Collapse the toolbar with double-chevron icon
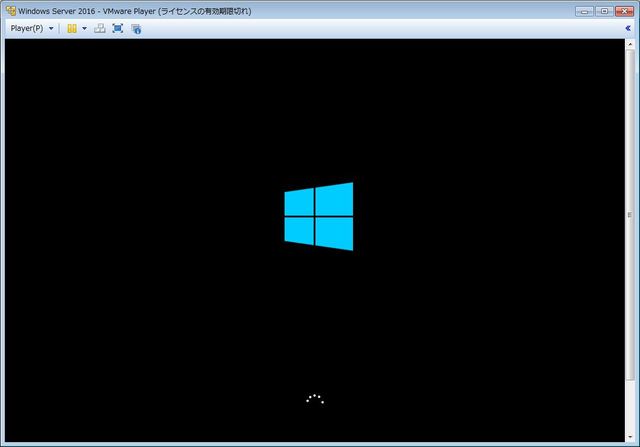This screenshot has height=447, width=640. (x=628, y=28)
